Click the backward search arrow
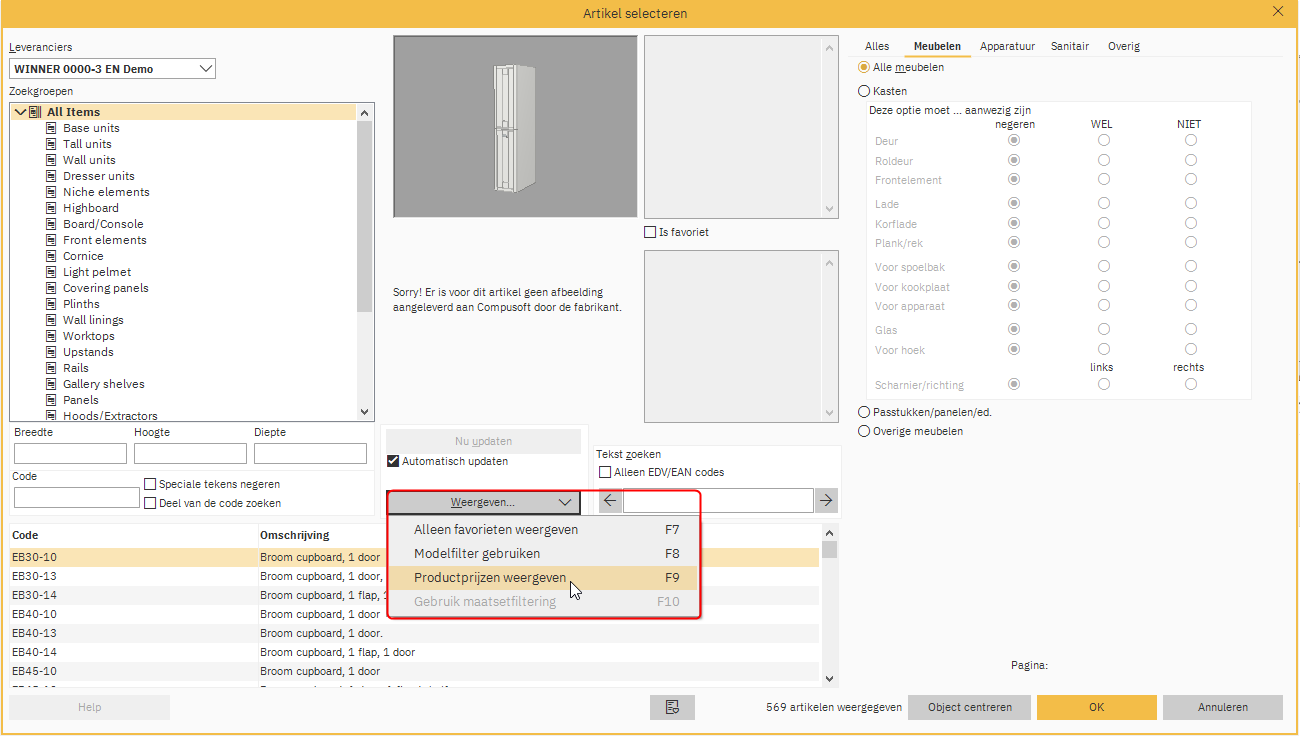The image size is (1300, 736). (609, 500)
